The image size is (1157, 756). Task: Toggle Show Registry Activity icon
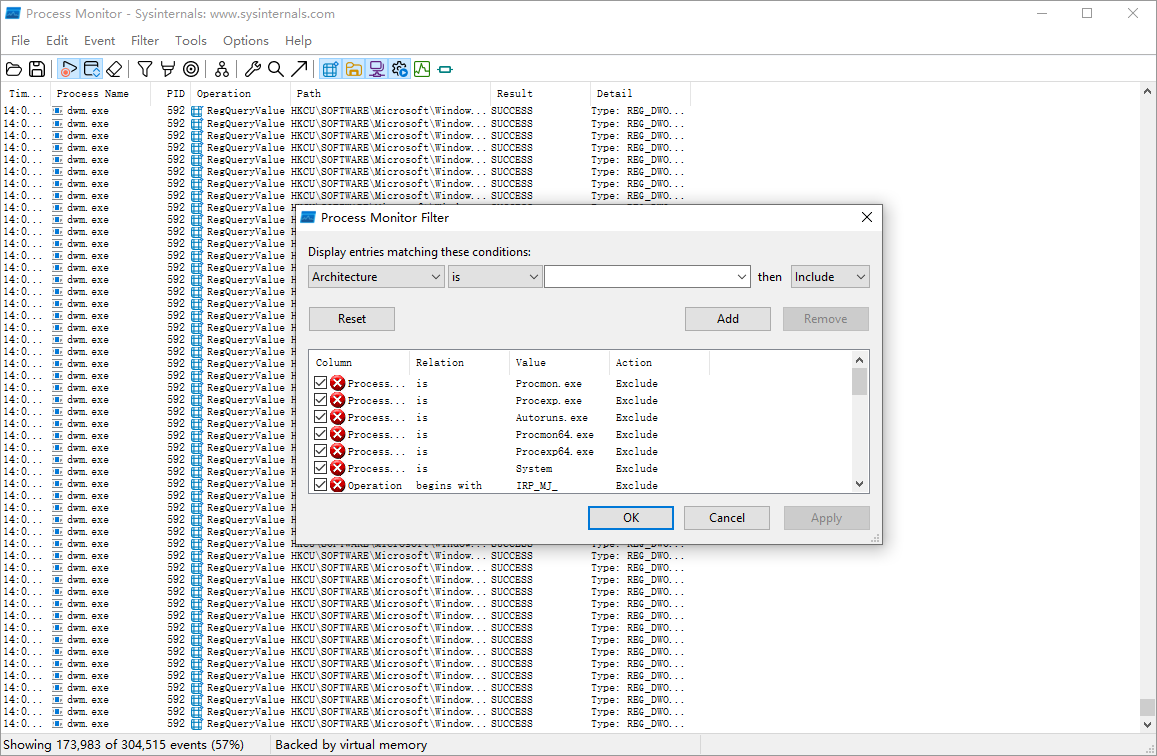point(331,69)
